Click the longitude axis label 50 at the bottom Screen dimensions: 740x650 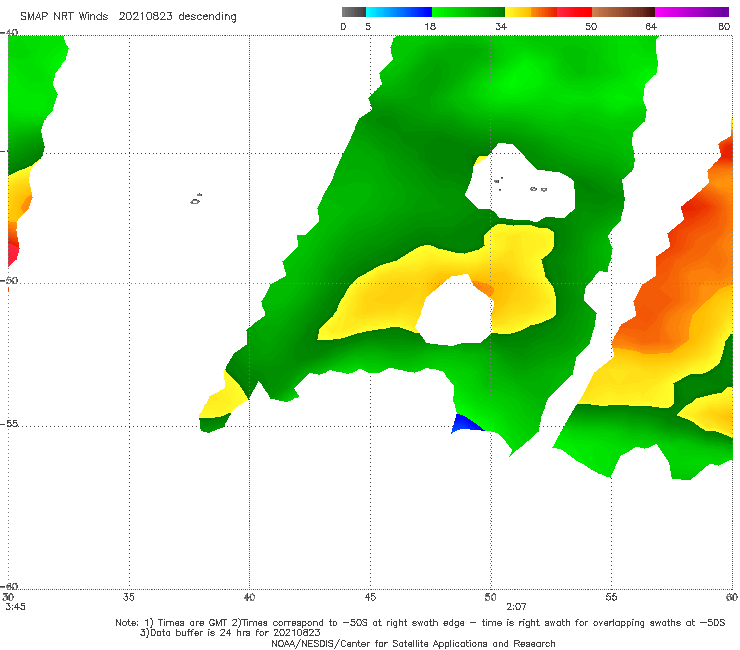(490, 597)
